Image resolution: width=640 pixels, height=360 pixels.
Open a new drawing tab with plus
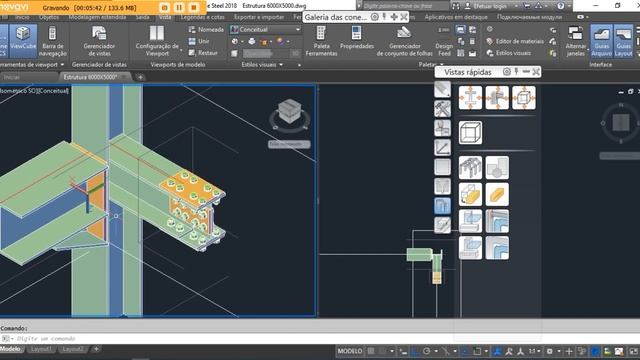coord(140,77)
